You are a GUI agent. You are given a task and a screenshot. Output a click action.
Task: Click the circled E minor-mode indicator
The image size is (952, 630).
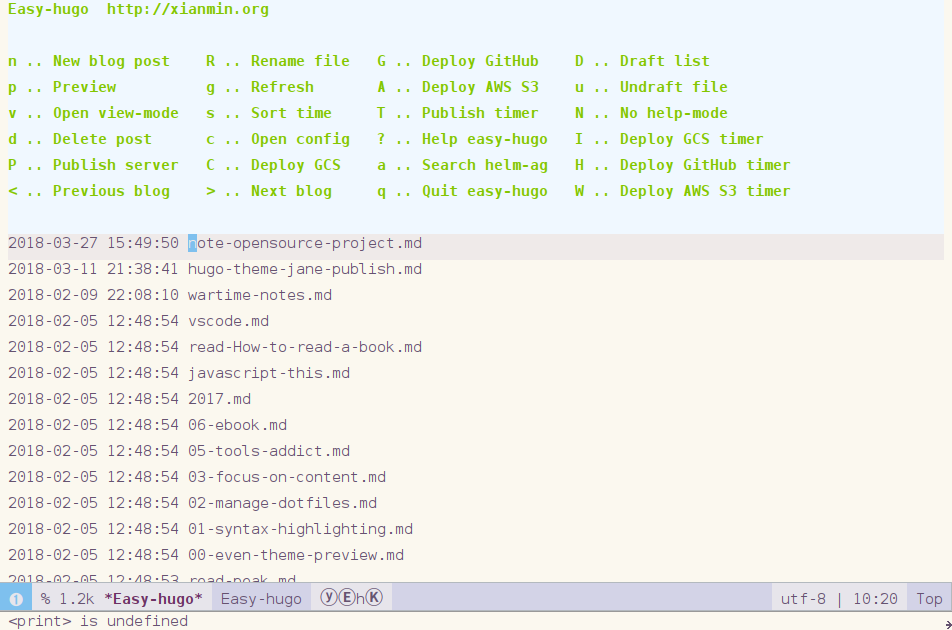tap(346, 598)
